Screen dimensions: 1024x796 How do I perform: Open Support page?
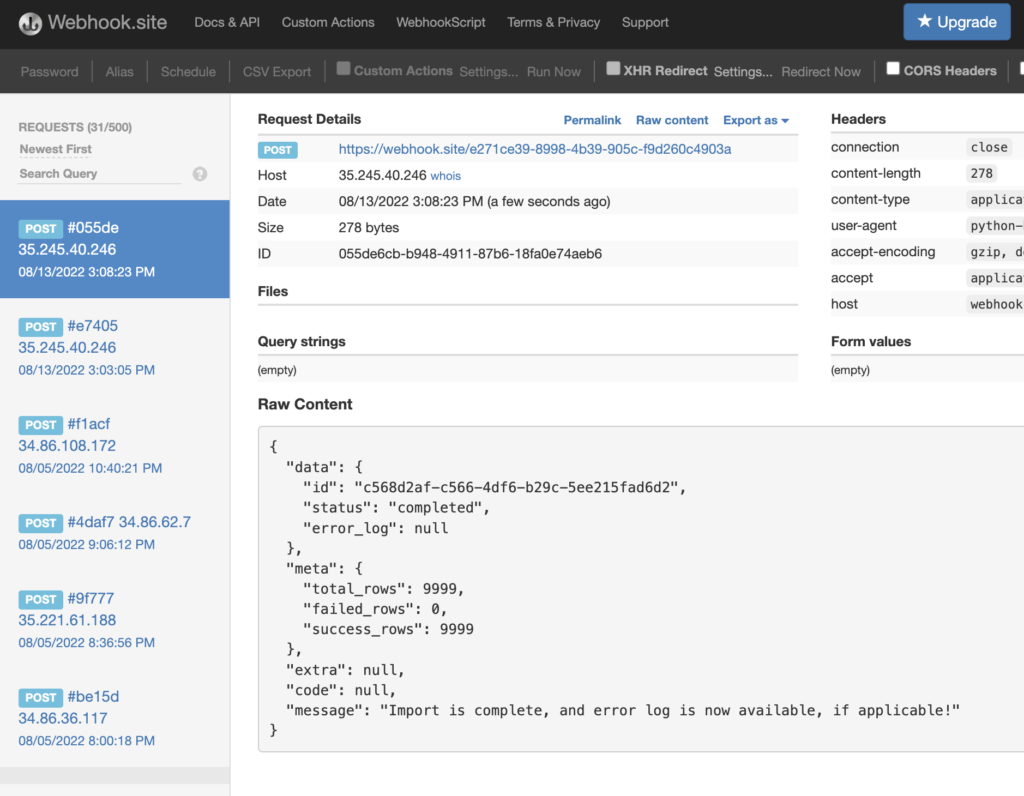645,22
